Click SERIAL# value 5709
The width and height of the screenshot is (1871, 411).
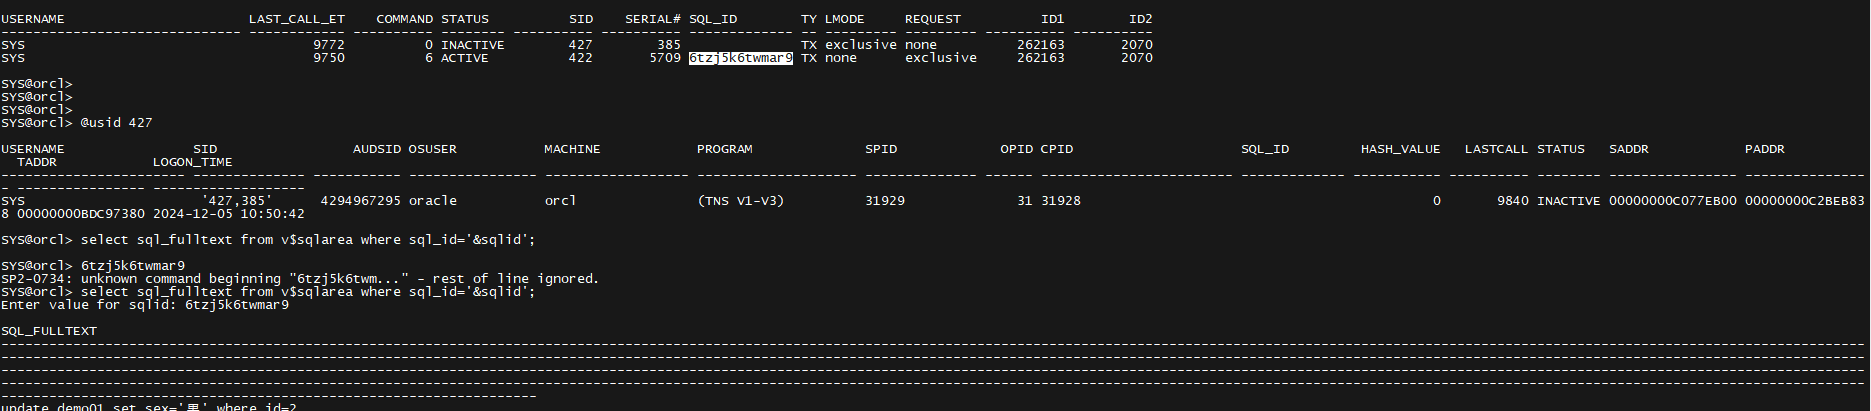664,58
